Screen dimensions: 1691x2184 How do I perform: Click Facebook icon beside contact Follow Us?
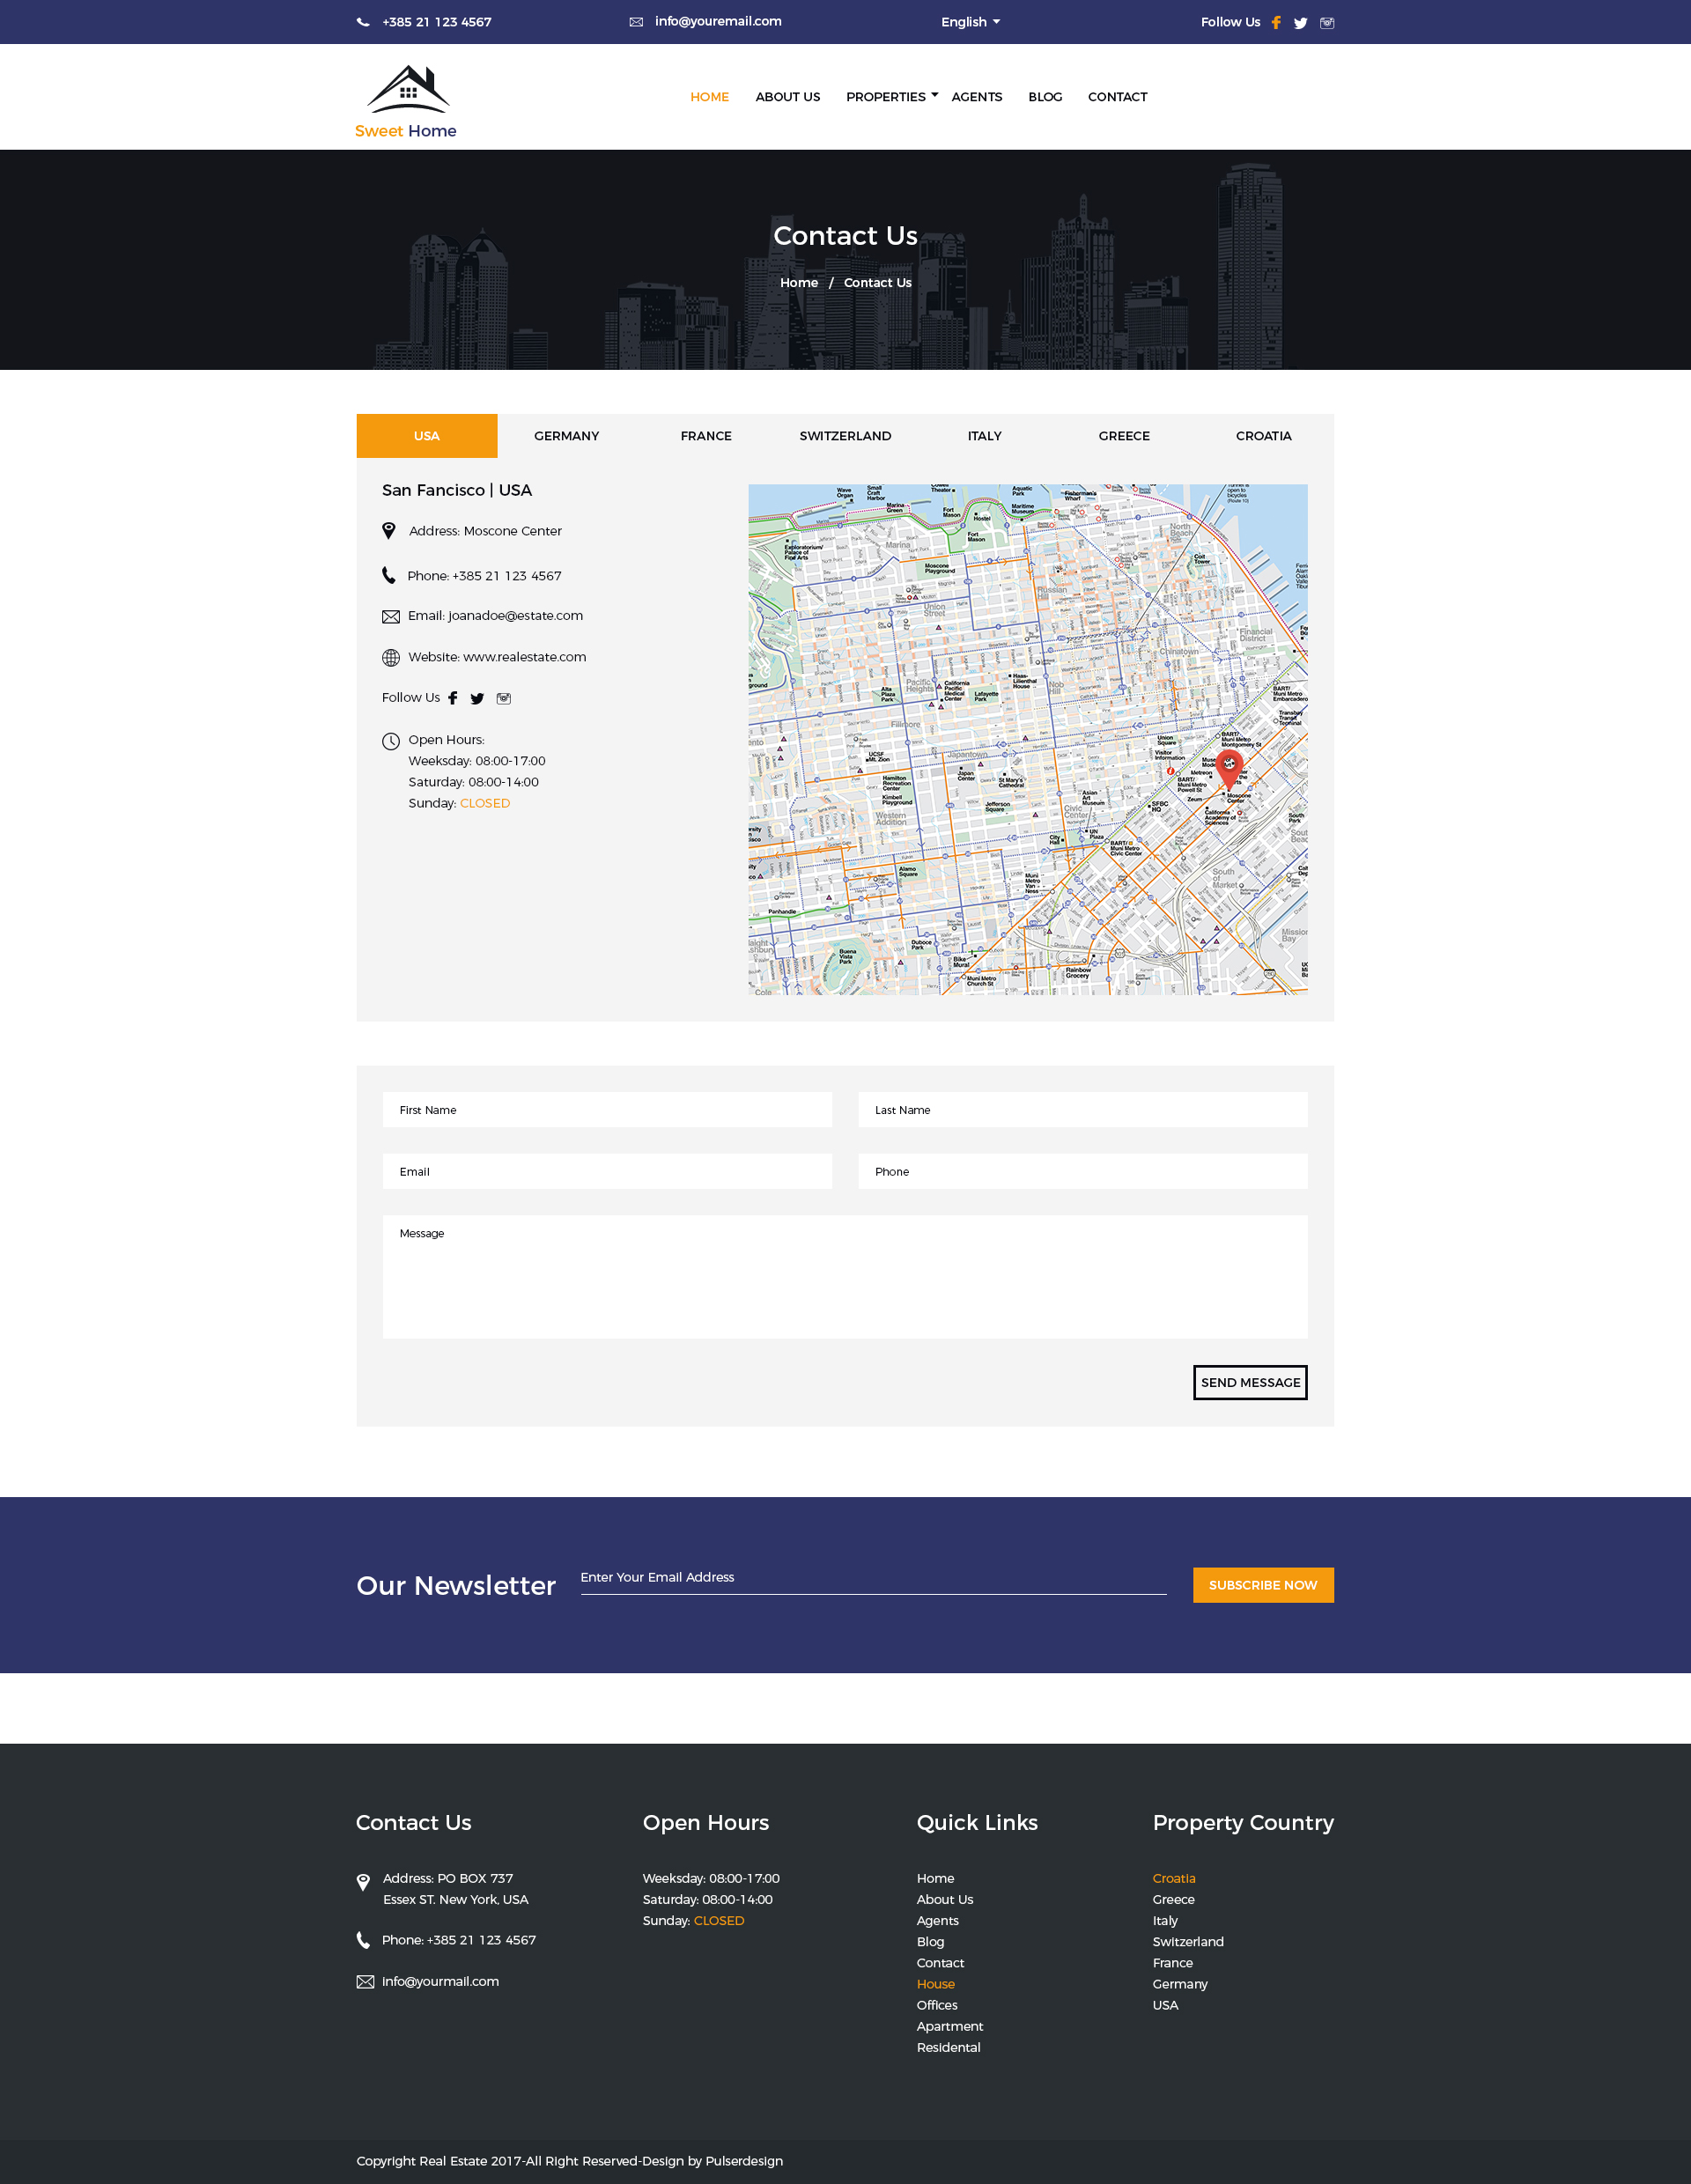[x=453, y=698]
